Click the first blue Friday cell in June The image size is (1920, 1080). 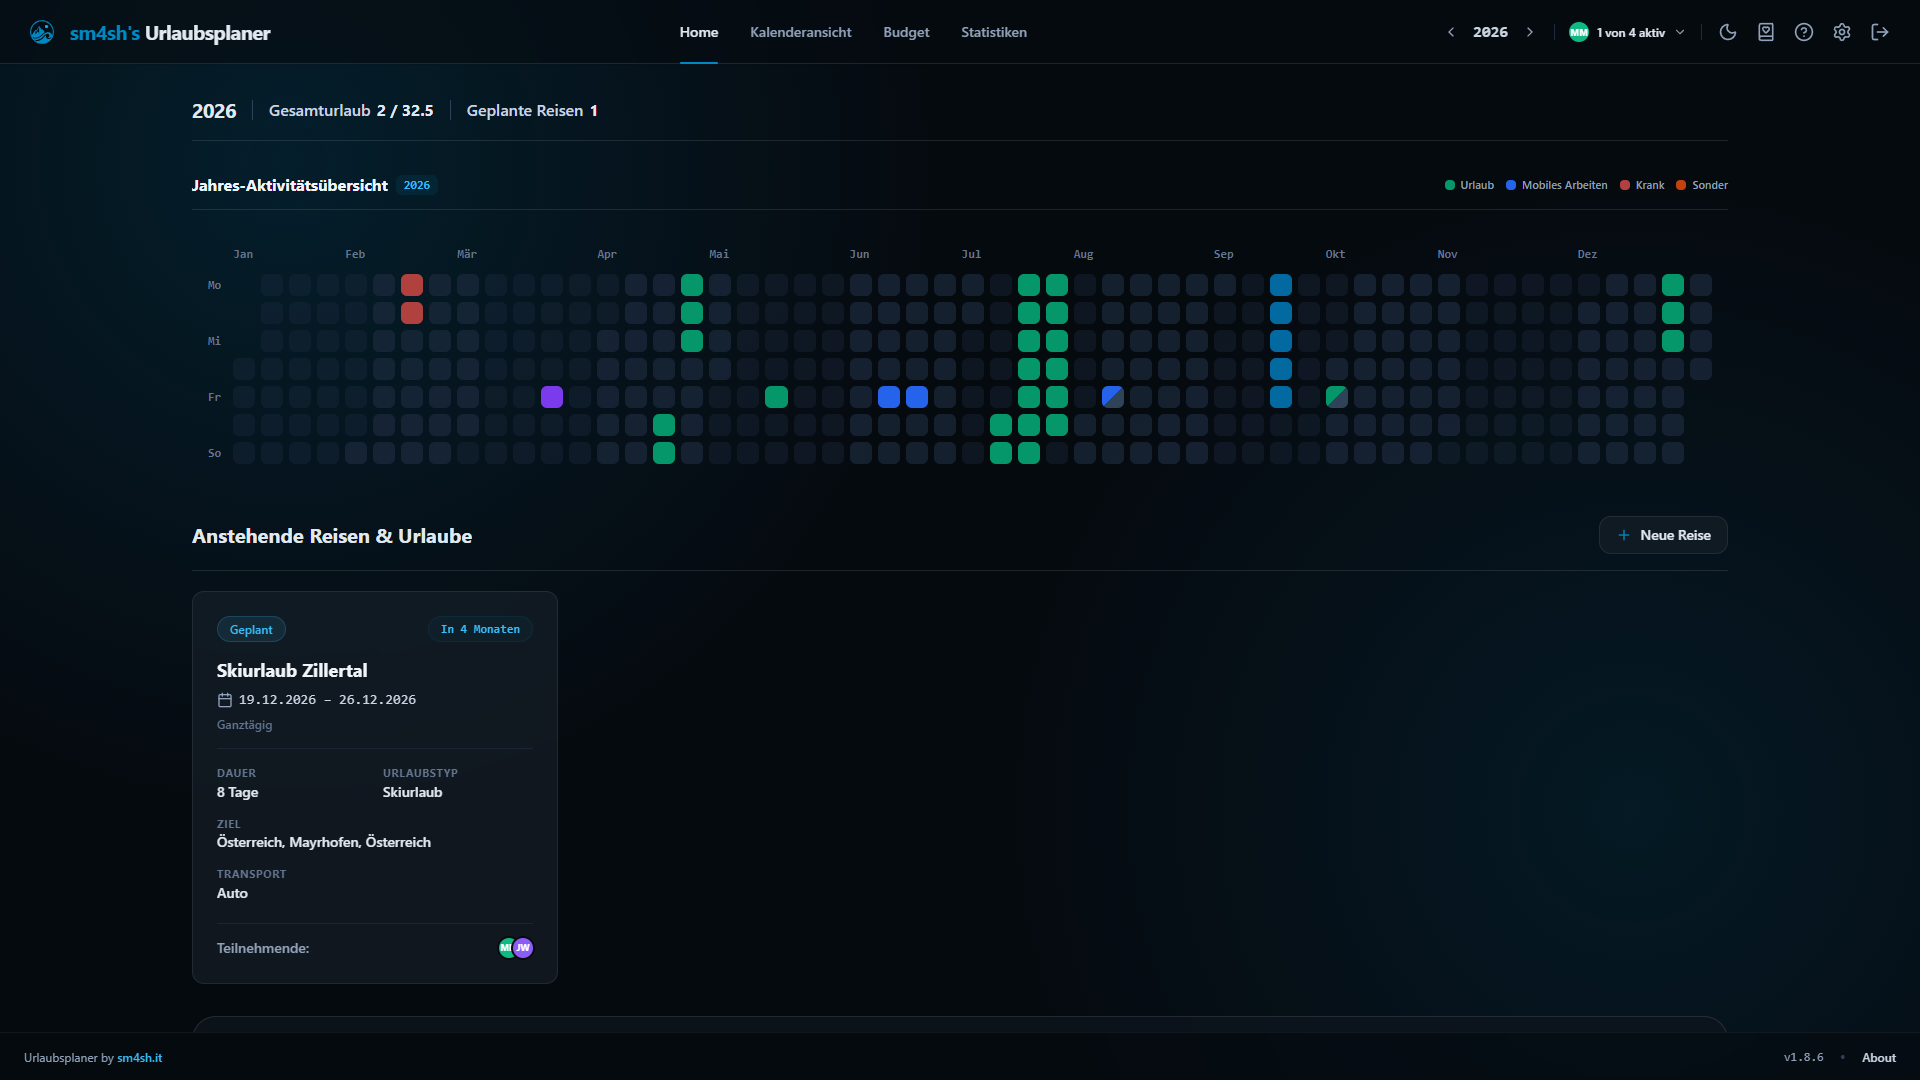[888, 397]
